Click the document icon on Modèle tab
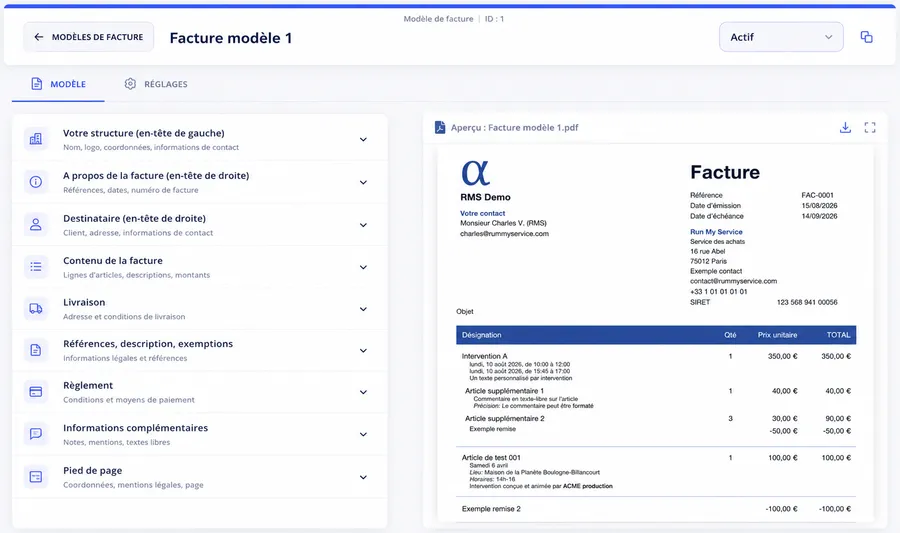Viewport: 900px width, 533px height. coord(36,84)
